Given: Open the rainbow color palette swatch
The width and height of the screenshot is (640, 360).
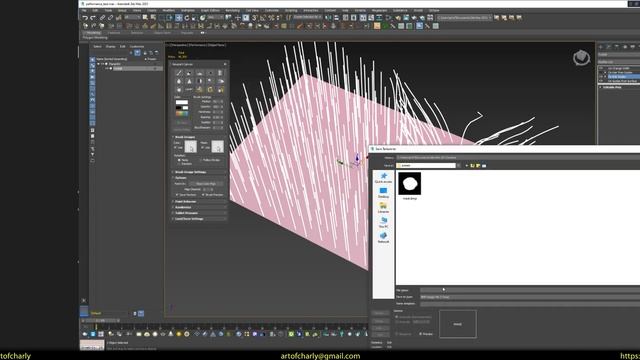Looking at the screenshot, I should [x=182, y=113].
